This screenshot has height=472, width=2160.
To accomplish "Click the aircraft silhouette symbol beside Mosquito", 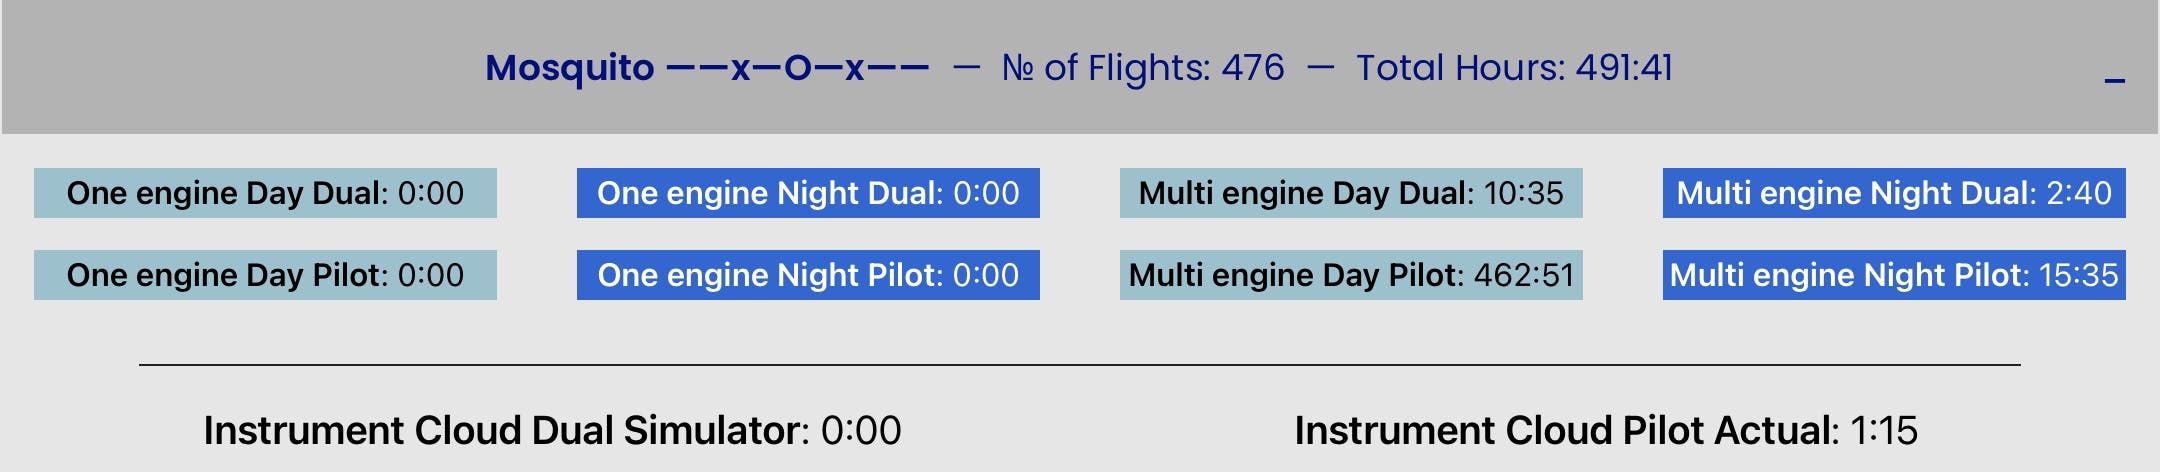I will pos(797,68).
